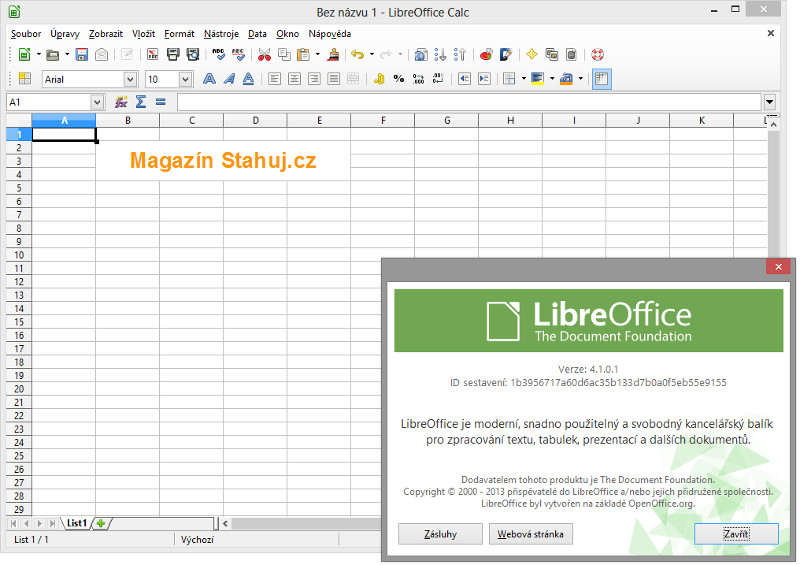The height and width of the screenshot is (565, 800).
Task: Click the Increase Indent icon
Action: tap(484, 79)
